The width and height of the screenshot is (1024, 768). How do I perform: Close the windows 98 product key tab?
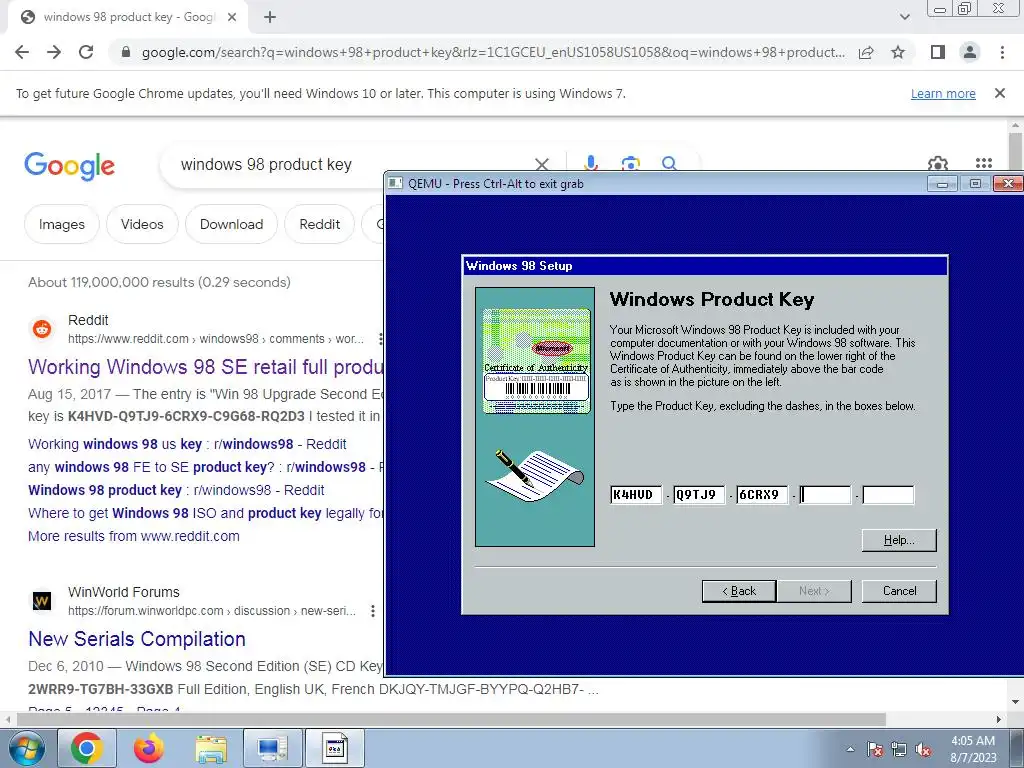[232, 18]
